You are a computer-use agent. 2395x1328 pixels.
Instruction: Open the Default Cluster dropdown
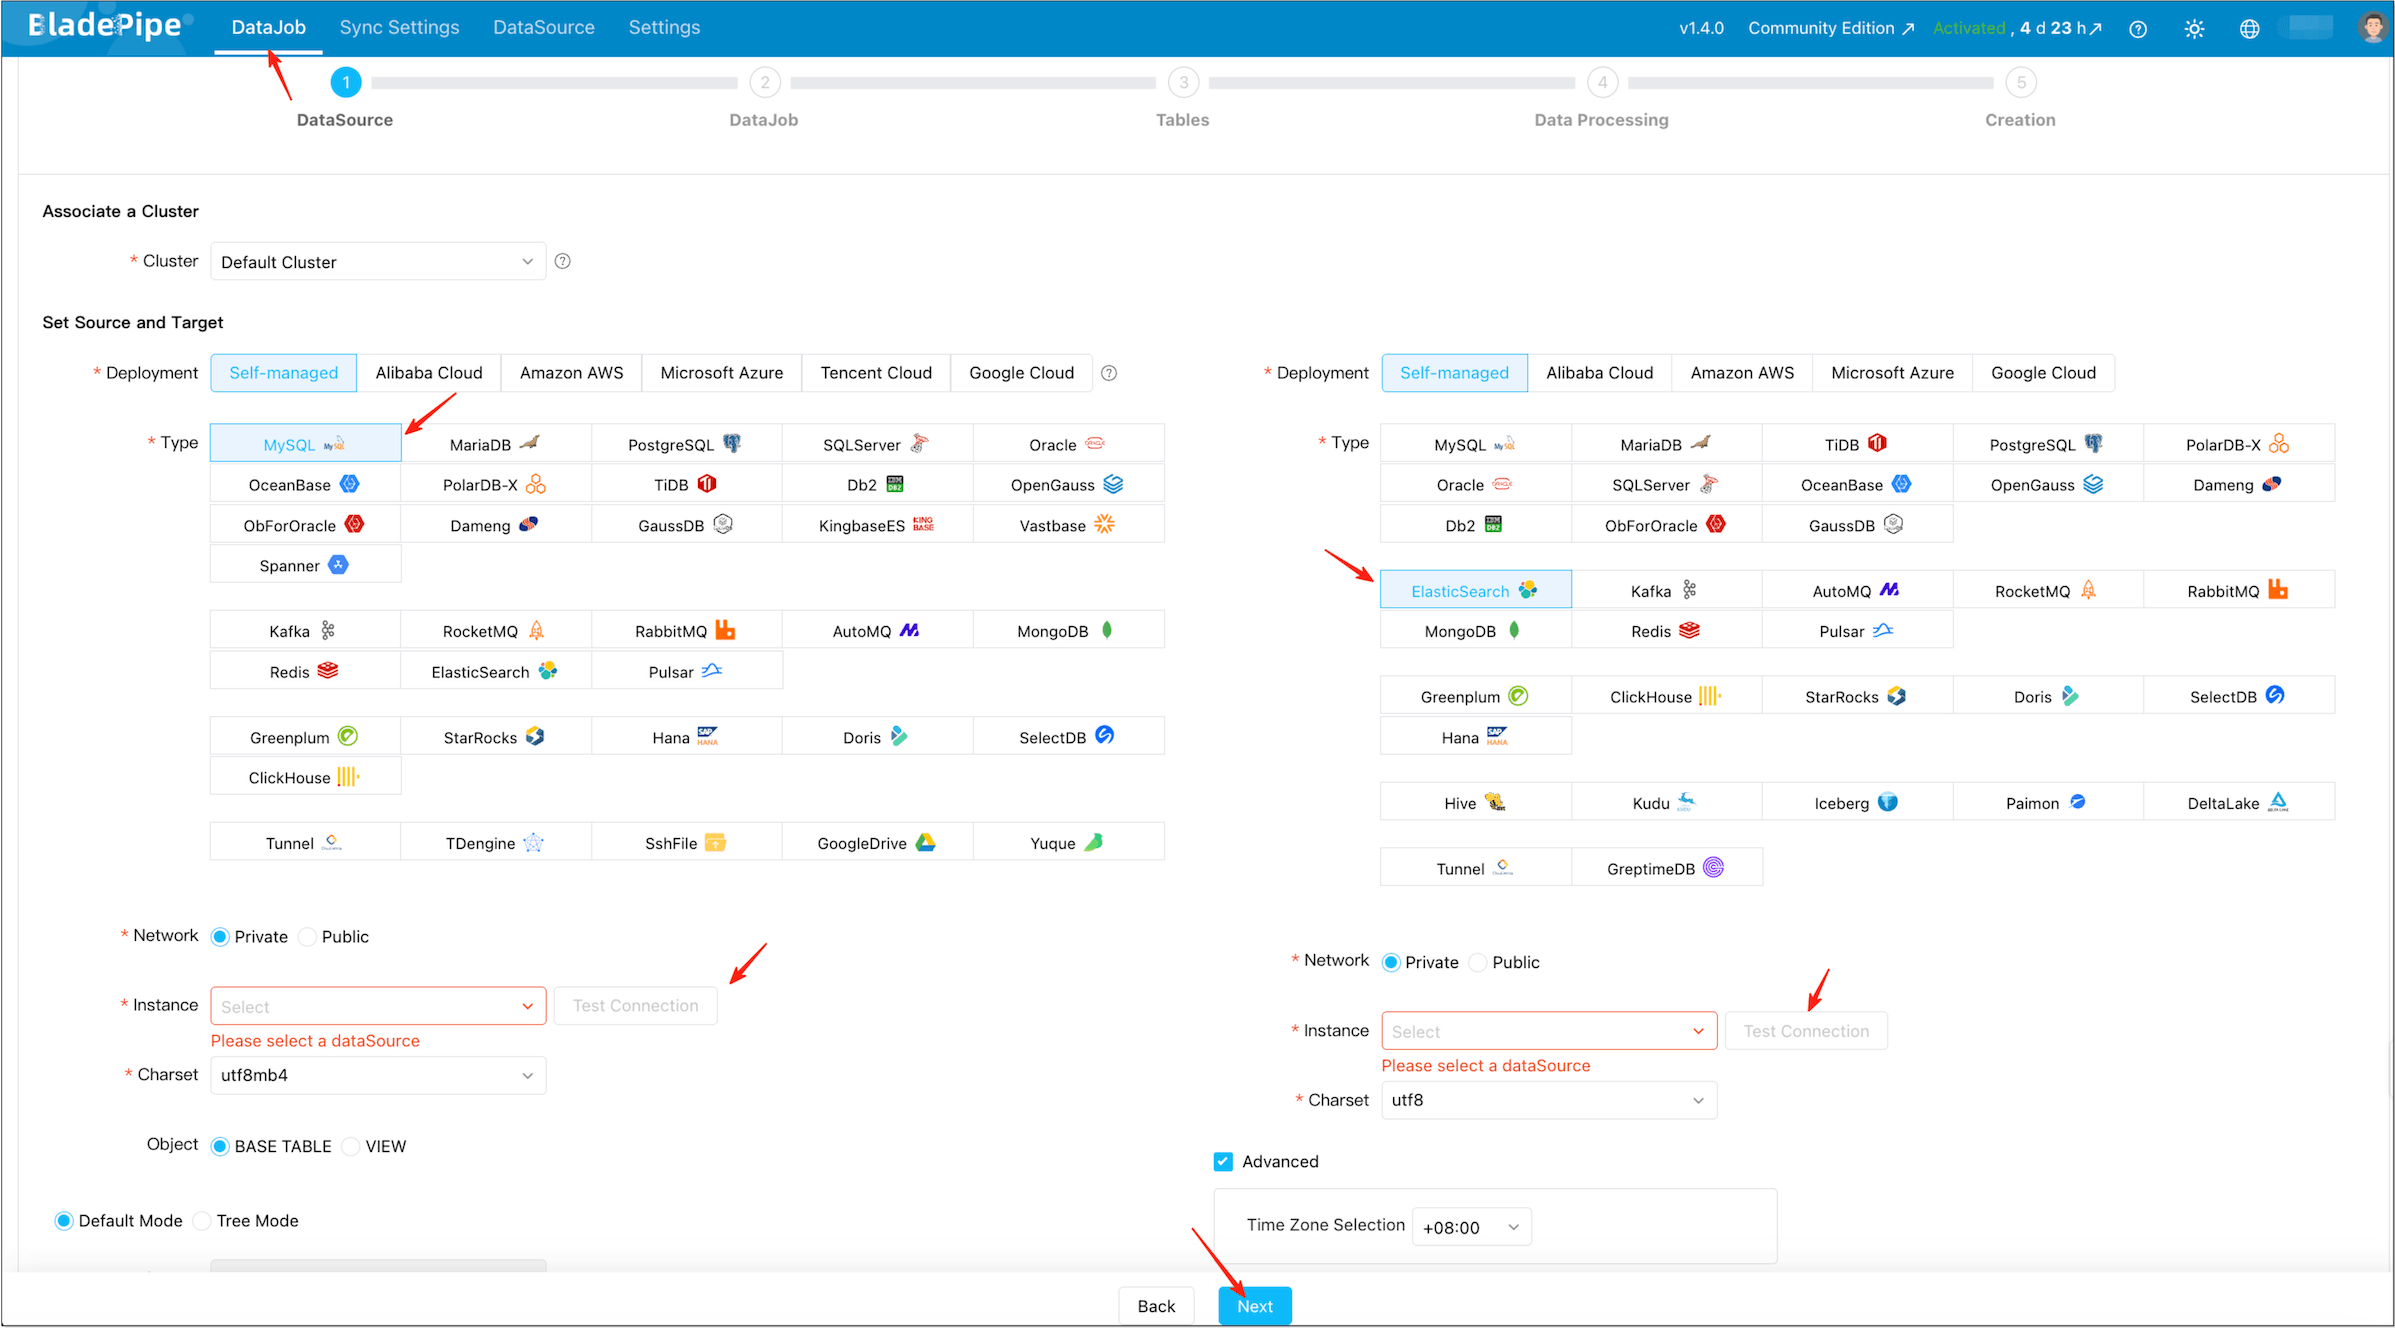[x=377, y=261]
